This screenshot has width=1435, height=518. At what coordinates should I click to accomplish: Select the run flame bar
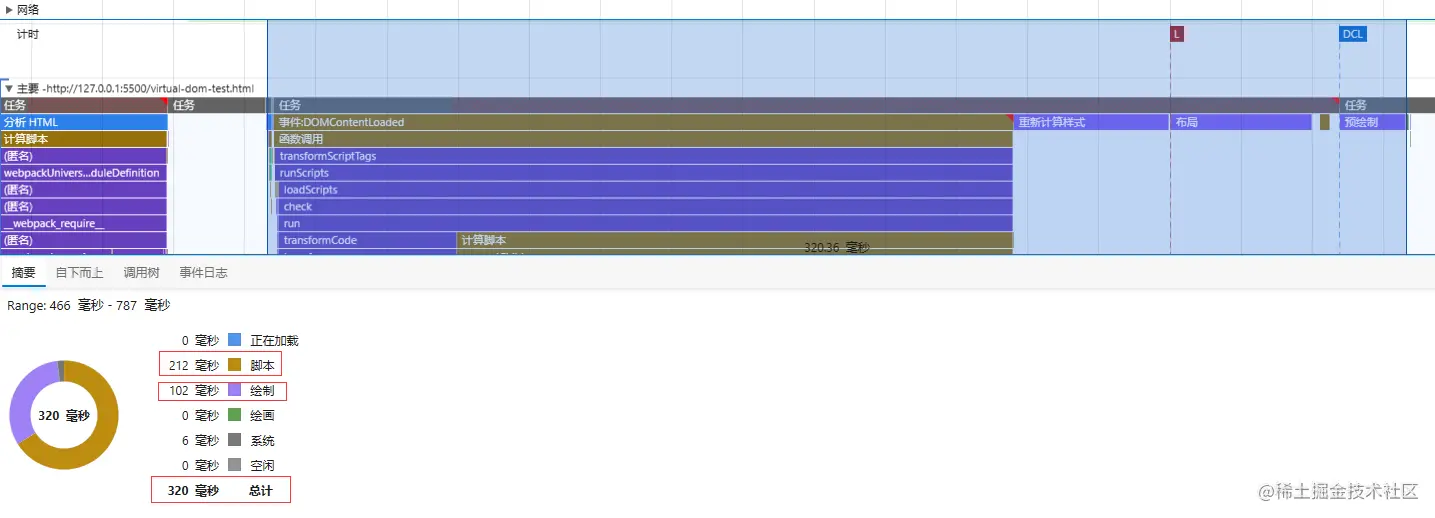[x=646, y=223]
